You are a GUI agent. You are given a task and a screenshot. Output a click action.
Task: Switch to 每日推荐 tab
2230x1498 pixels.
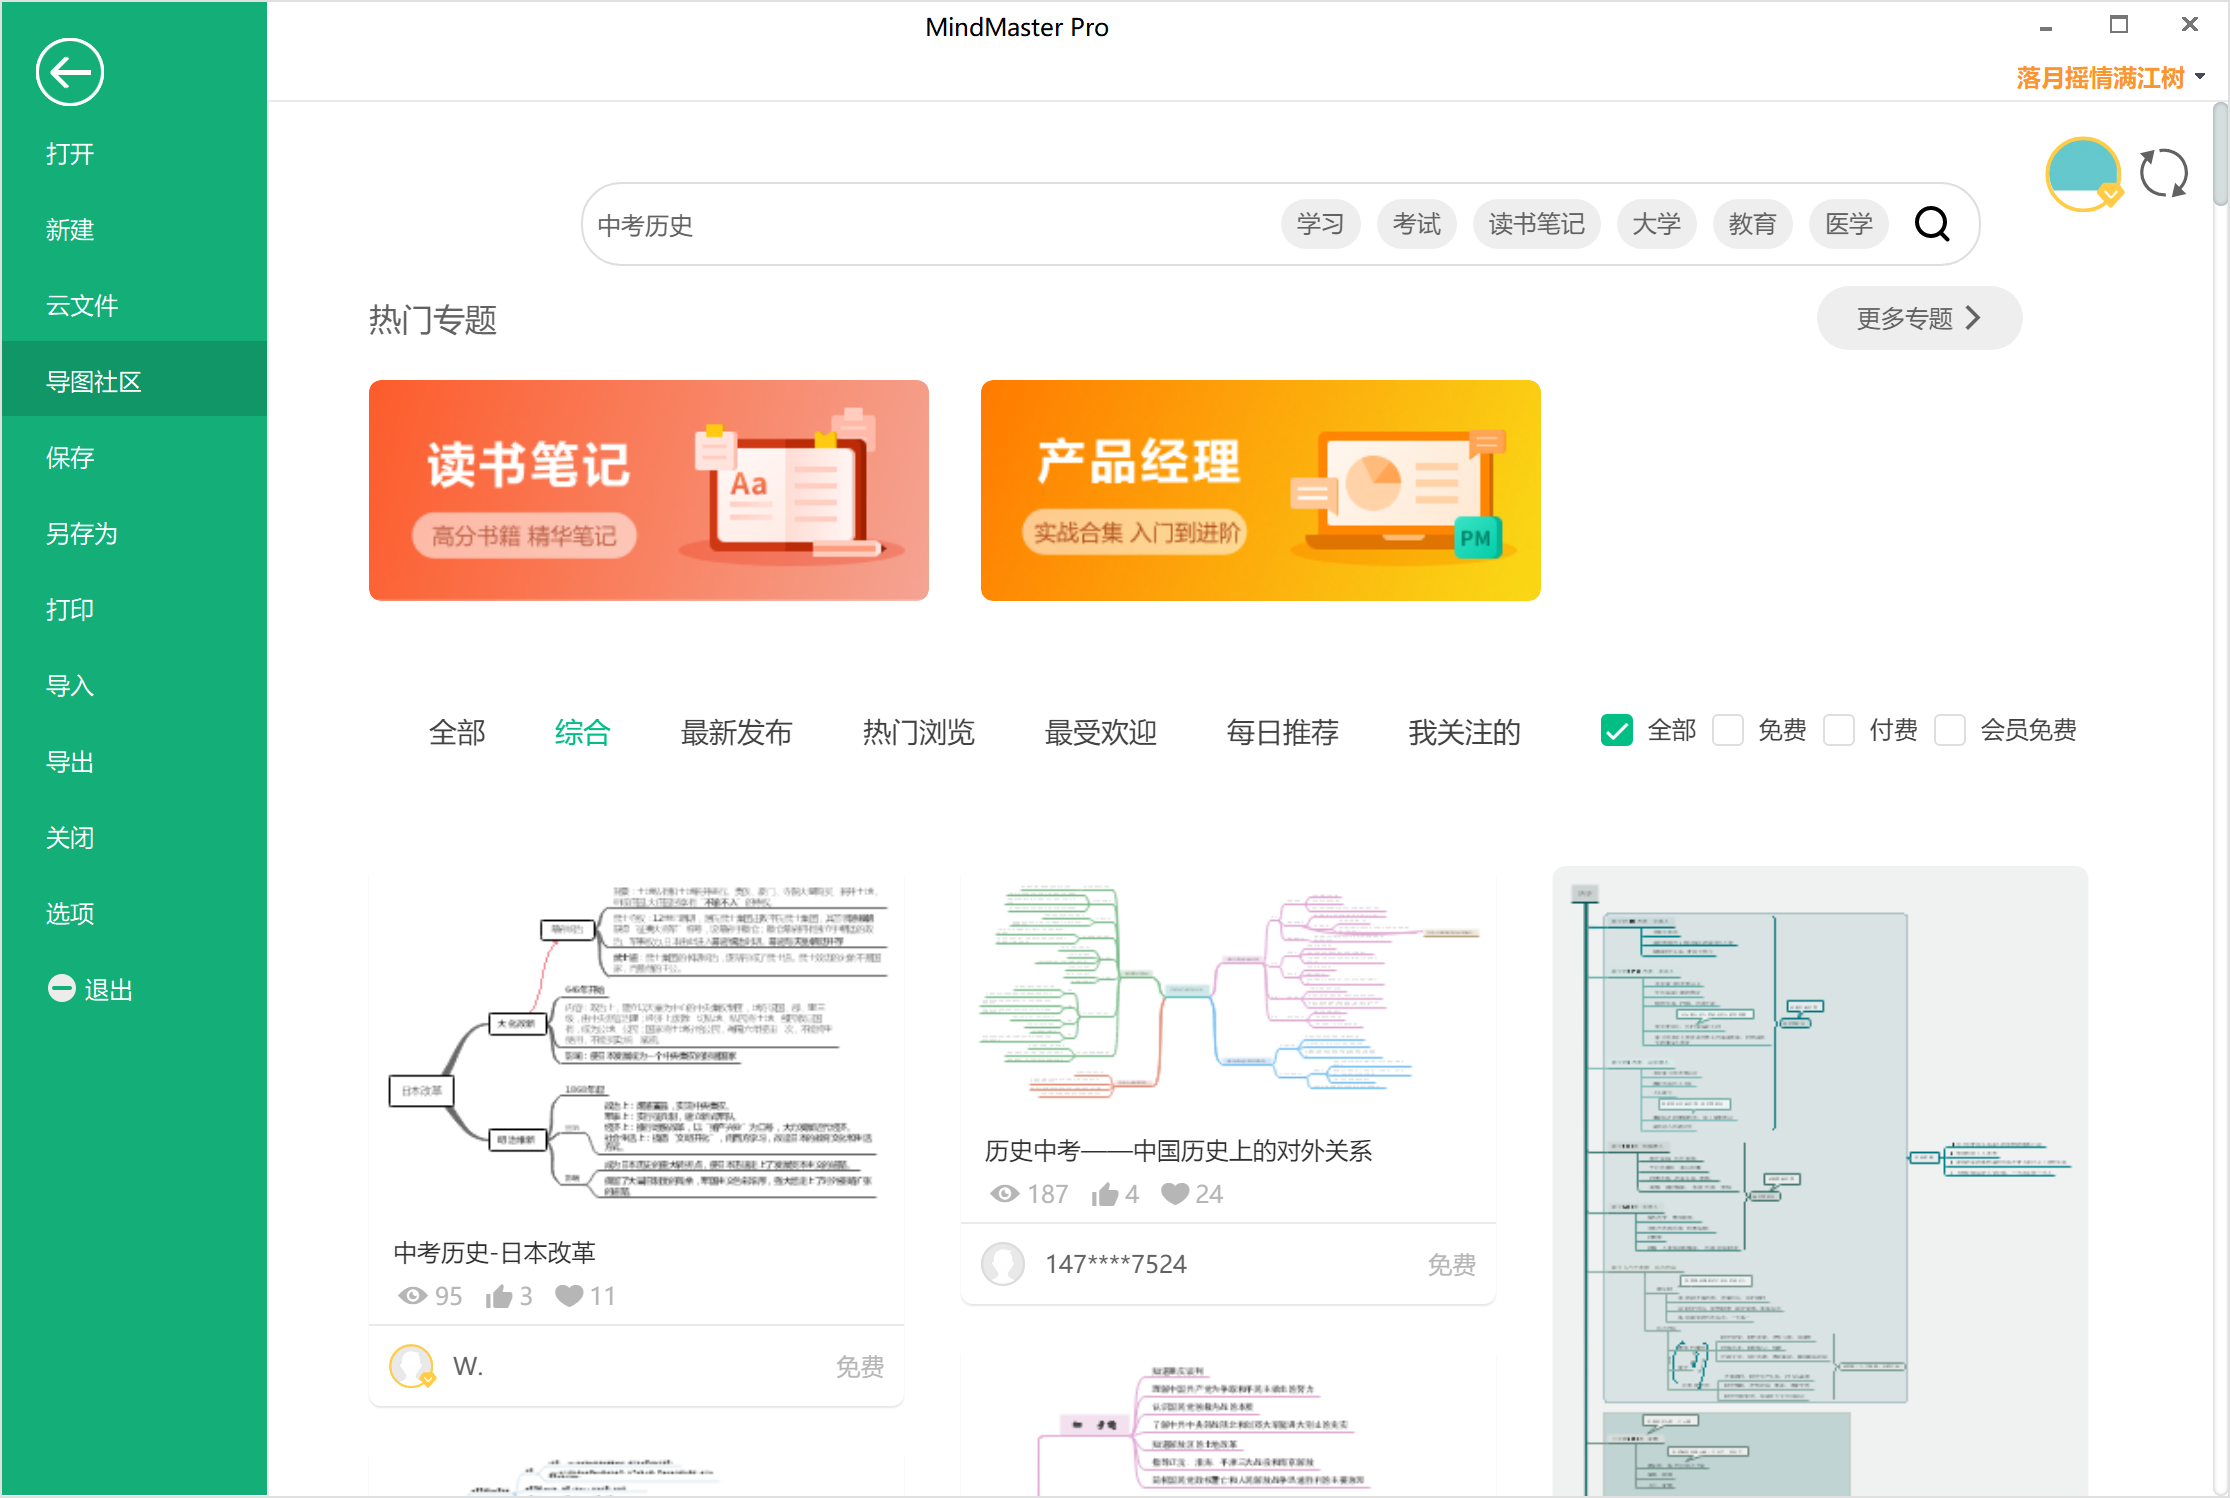tap(1282, 732)
